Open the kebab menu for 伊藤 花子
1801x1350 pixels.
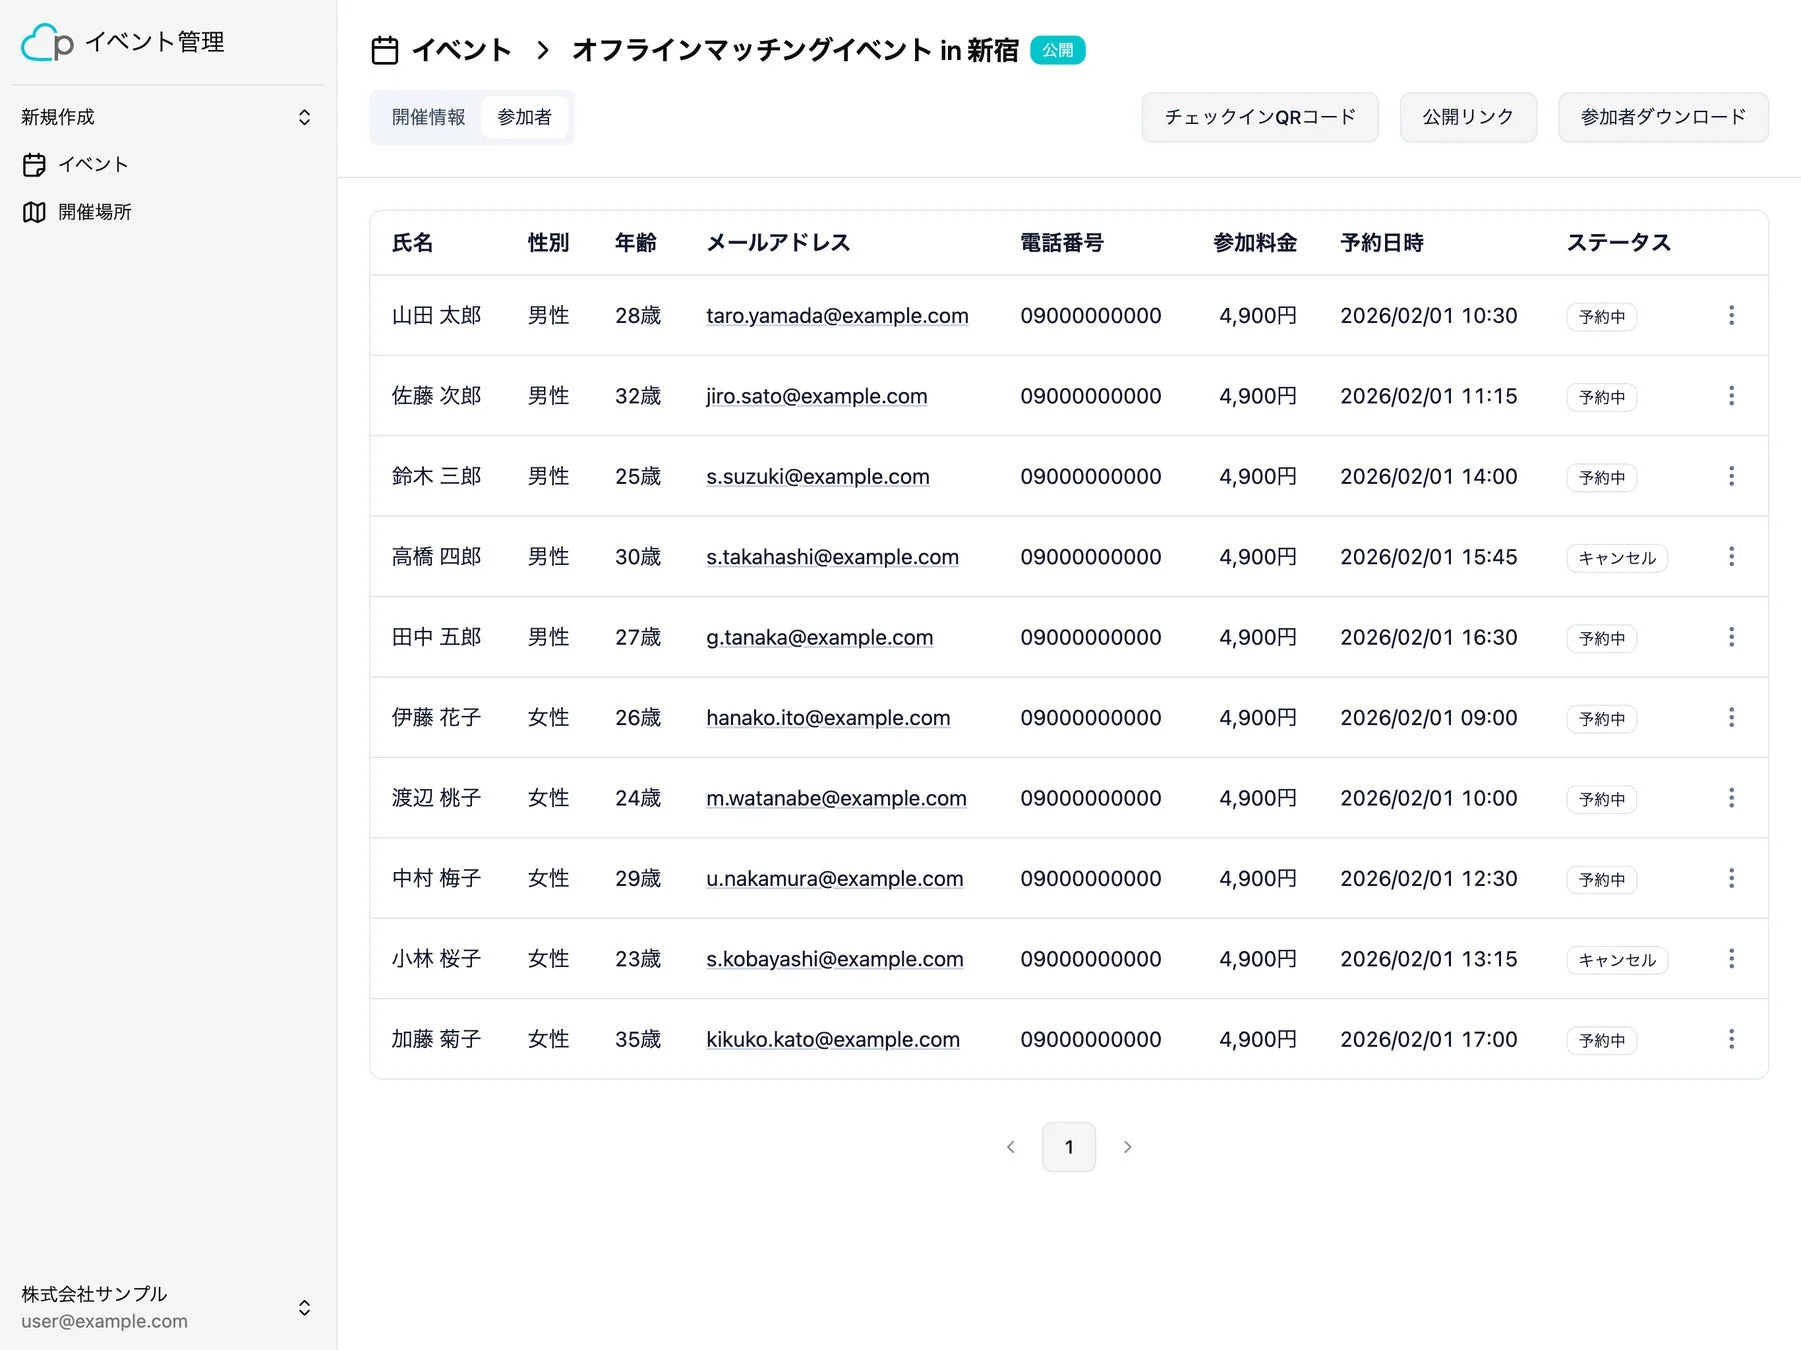click(1731, 717)
